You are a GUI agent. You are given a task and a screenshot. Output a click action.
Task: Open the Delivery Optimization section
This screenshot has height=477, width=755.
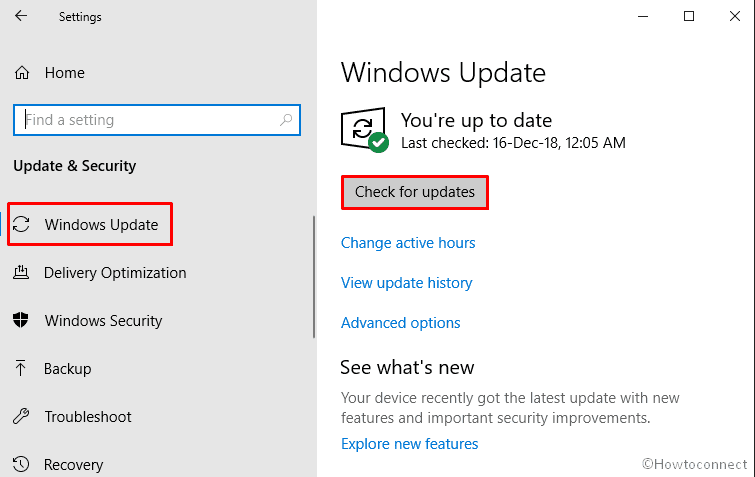click(x=115, y=273)
